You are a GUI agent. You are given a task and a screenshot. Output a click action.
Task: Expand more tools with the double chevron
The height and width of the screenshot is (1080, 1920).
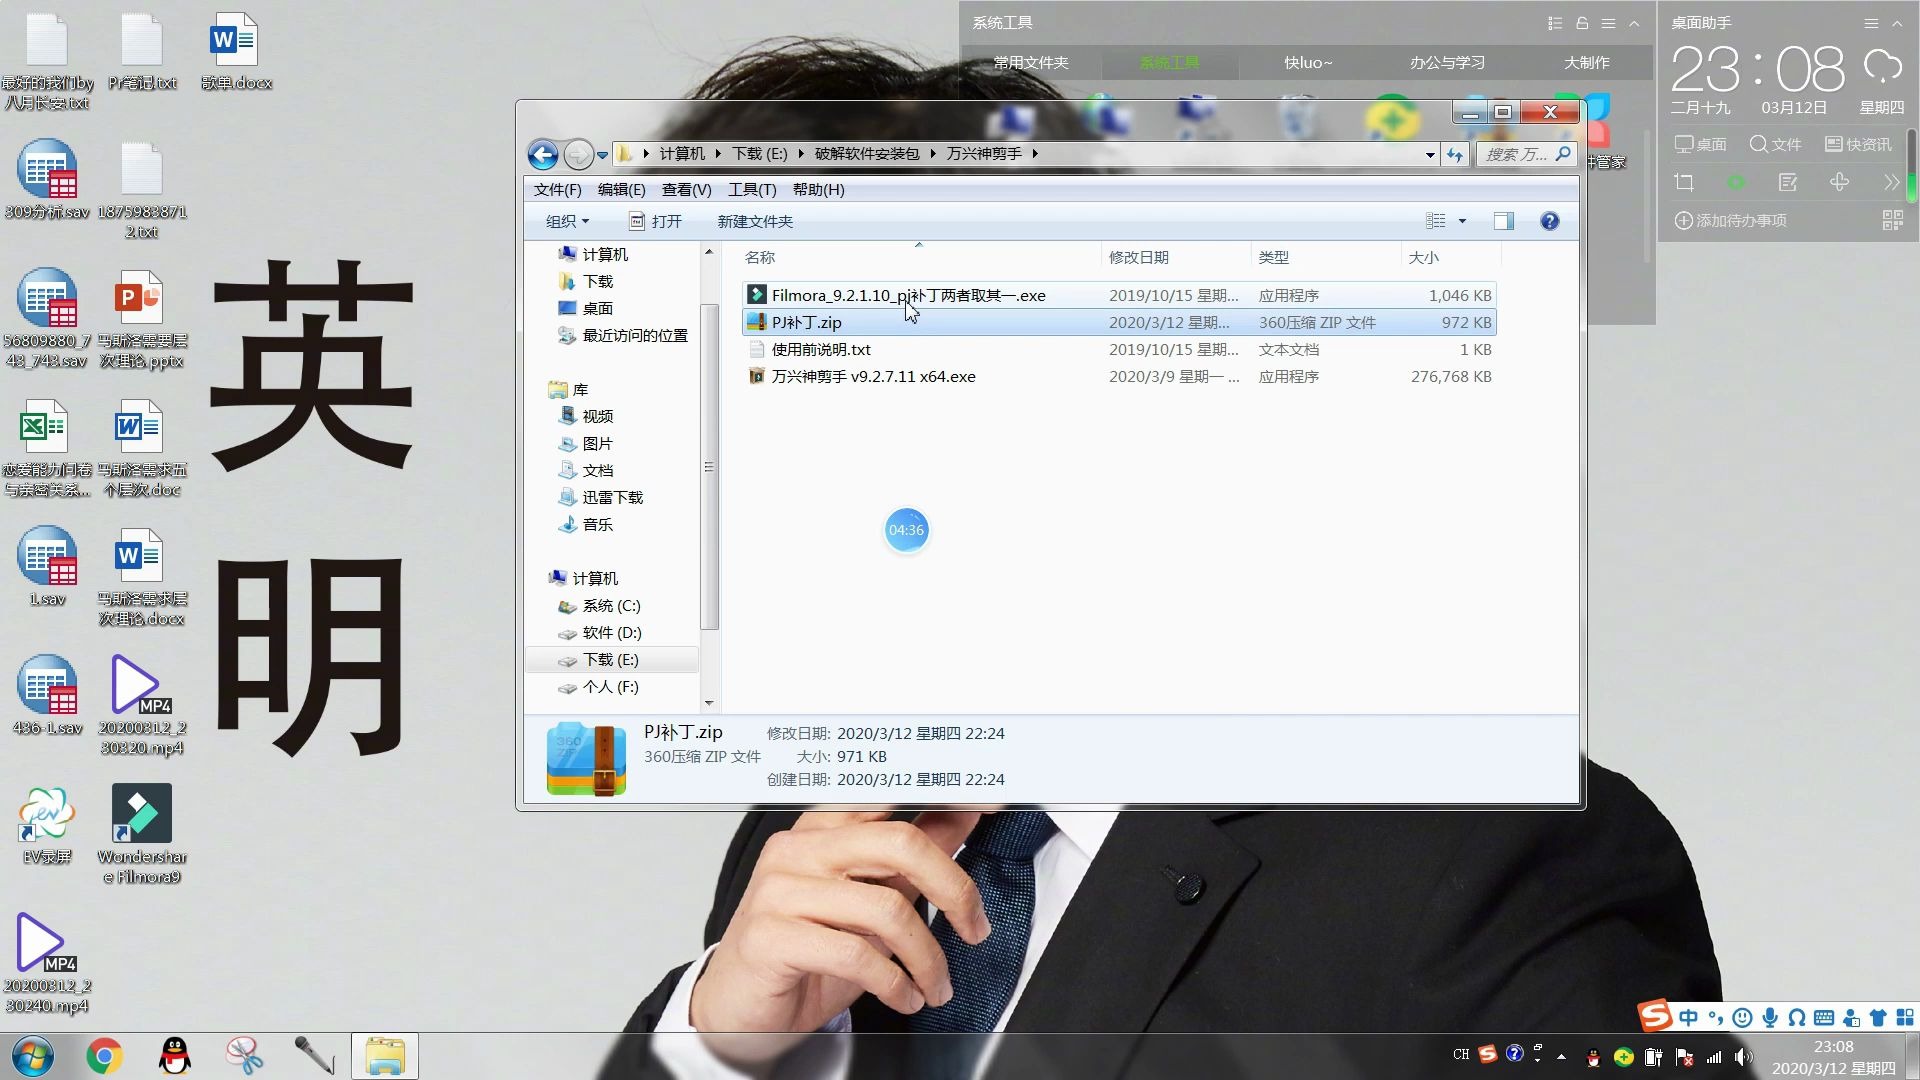(1890, 182)
